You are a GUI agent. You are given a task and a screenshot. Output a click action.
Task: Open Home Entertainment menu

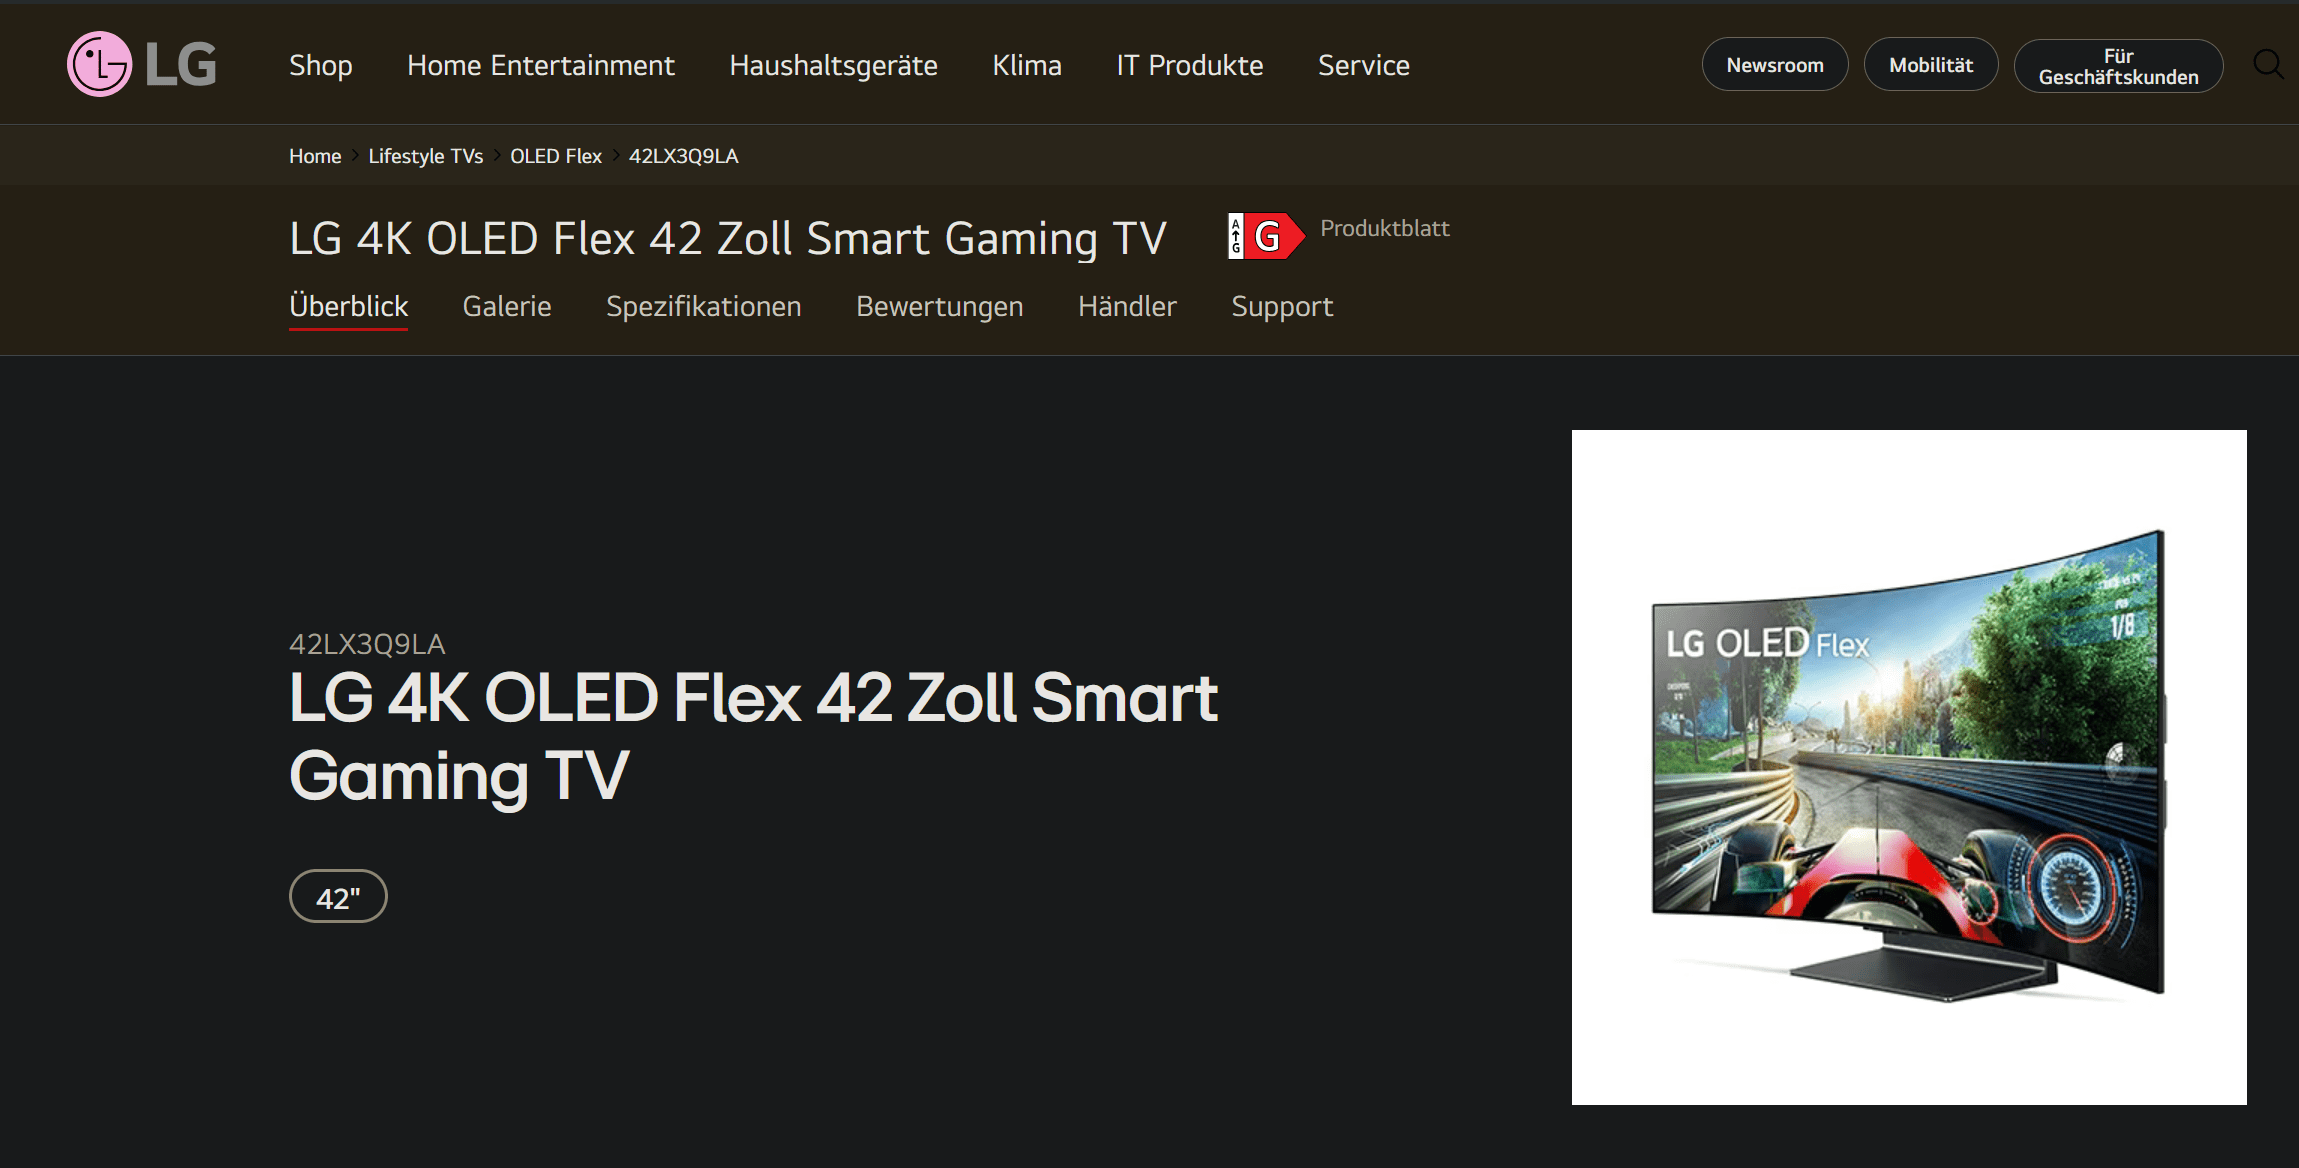click(541, 65)
